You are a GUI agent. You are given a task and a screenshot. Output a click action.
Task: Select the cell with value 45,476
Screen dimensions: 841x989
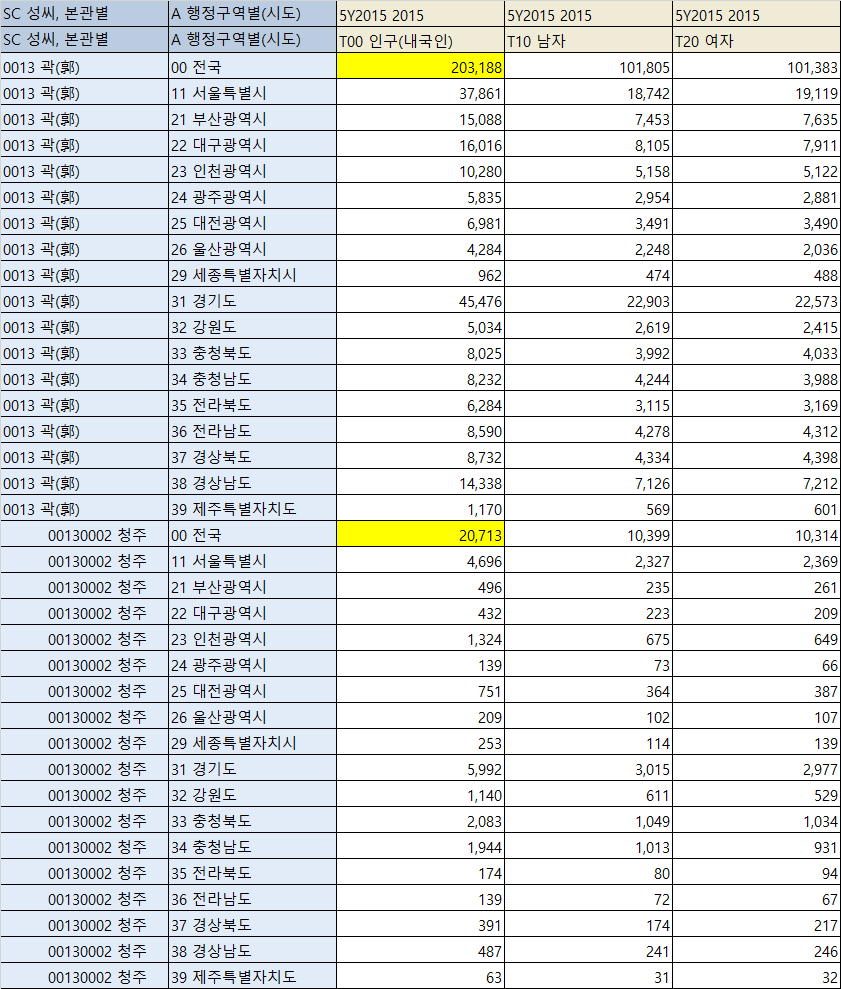click(x=420, y=301)
